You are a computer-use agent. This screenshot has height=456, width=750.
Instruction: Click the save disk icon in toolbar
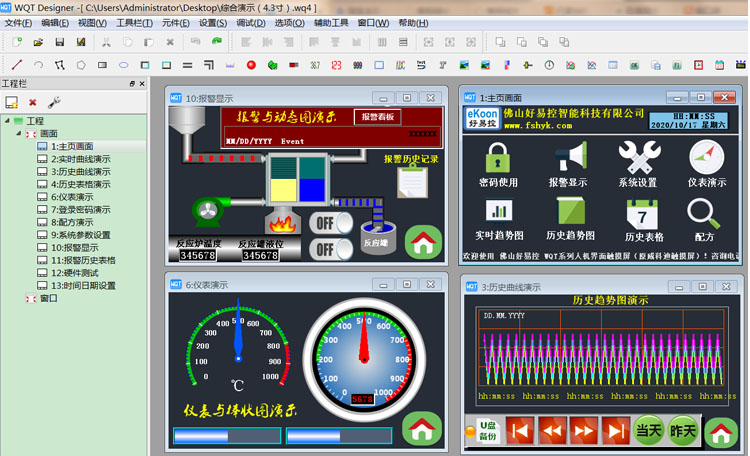coord(59,42)
